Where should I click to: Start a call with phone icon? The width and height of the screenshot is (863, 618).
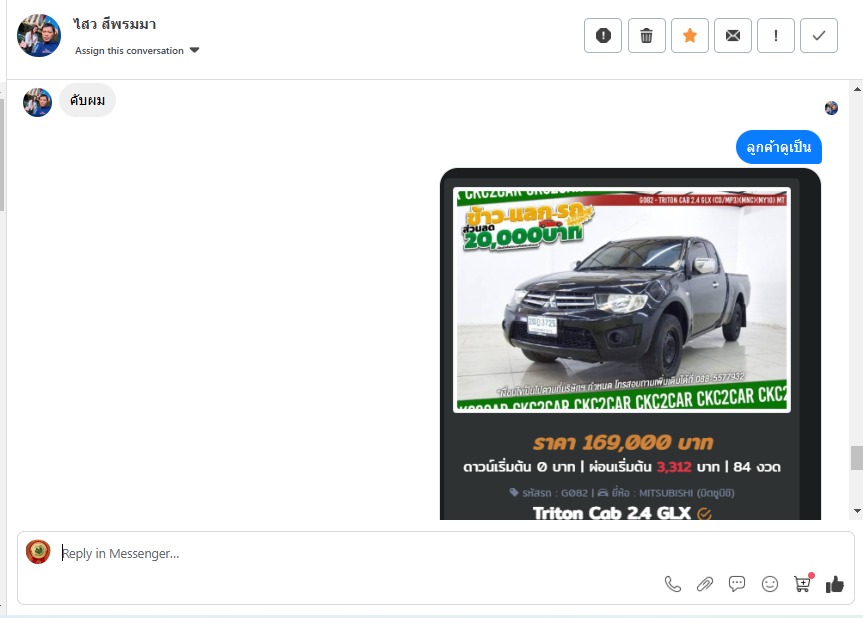[x=673, y=584]
